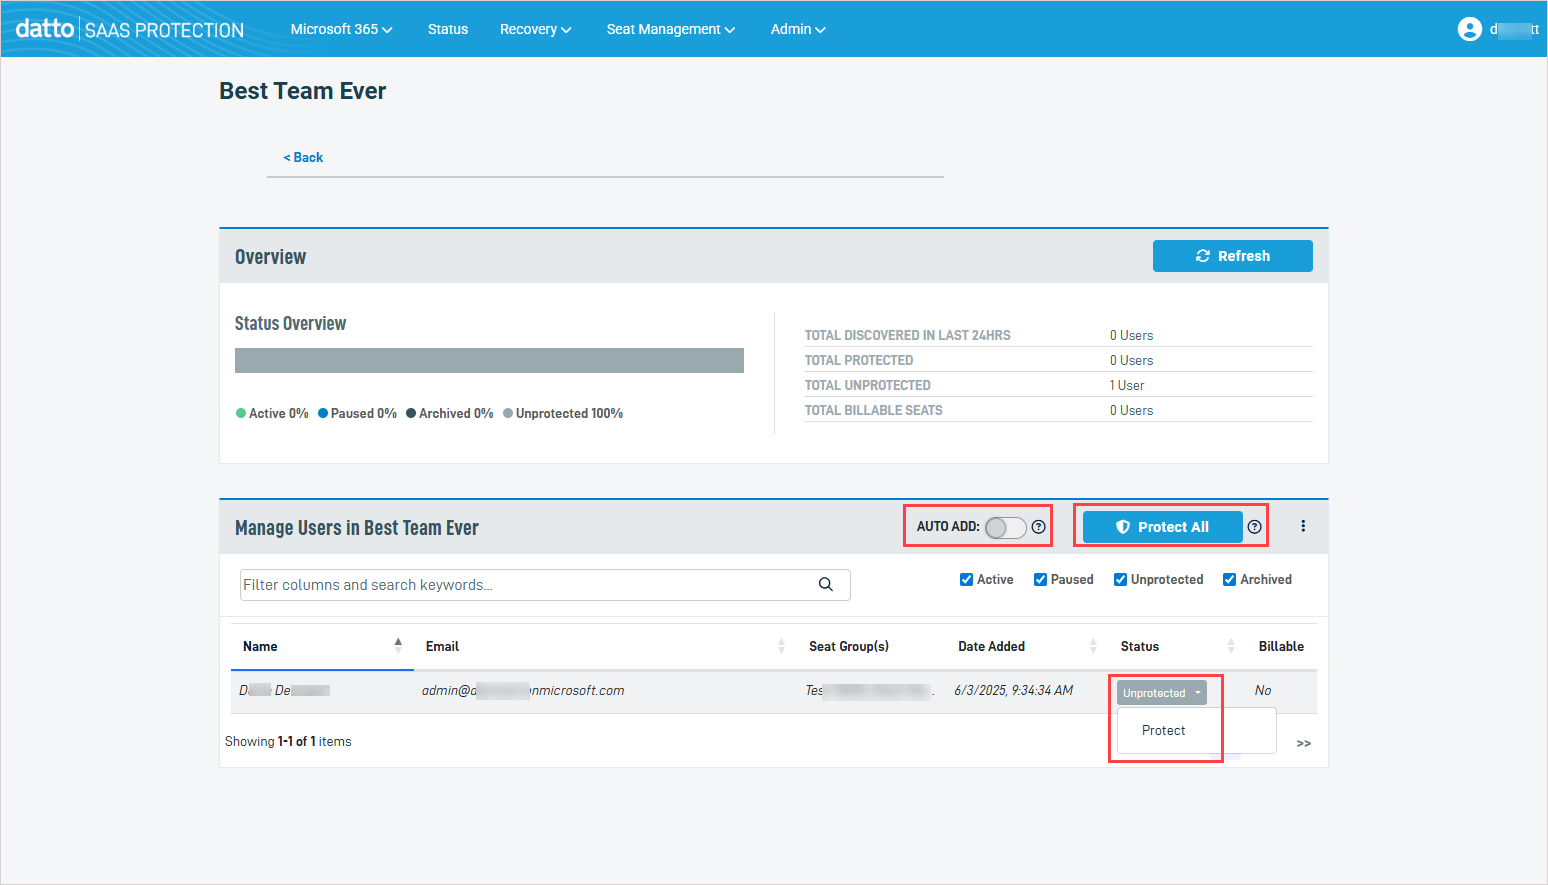The height and width of the screenshot is (885, 1548).
Task: Click the Status Overview progress bar
Action: (489, 361)
